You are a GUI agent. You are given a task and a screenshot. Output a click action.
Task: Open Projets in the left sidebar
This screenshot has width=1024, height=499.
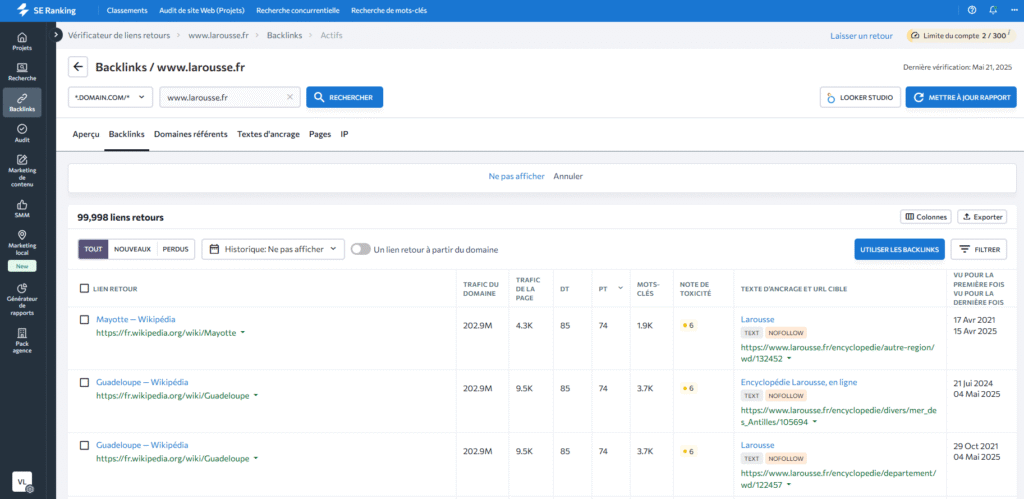coord(22,41)
